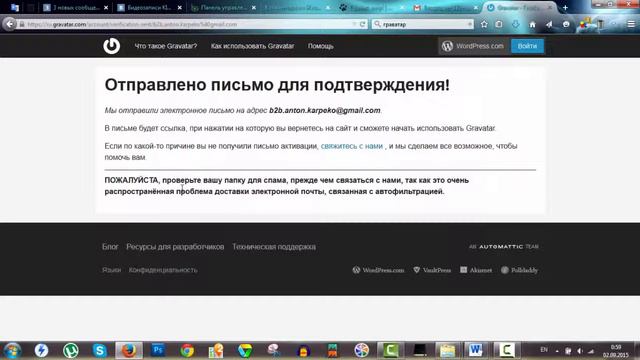
Task: Click the VaultPress footer link
Action: pyautogui.click(x=432, y=270)
